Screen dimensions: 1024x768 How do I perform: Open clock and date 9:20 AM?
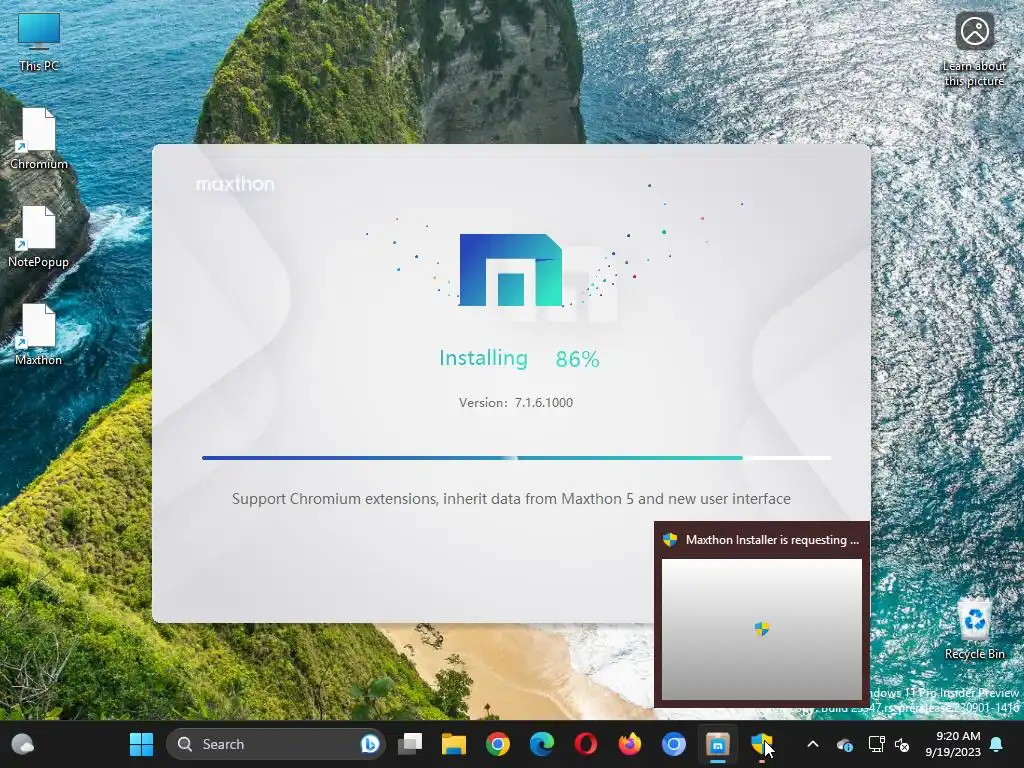(x=953, y=744)
